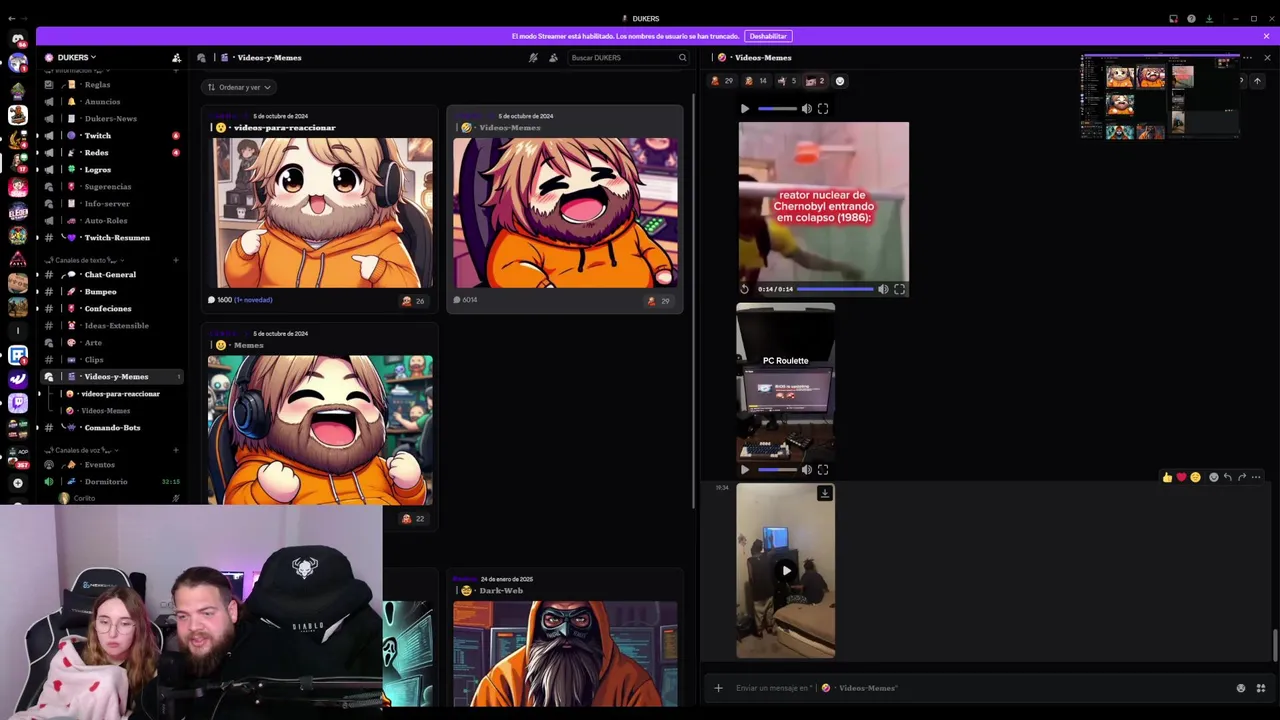This screenshot has height=720, width=1280.
Task: Toggle the member list icon
Action: (553, 58)
